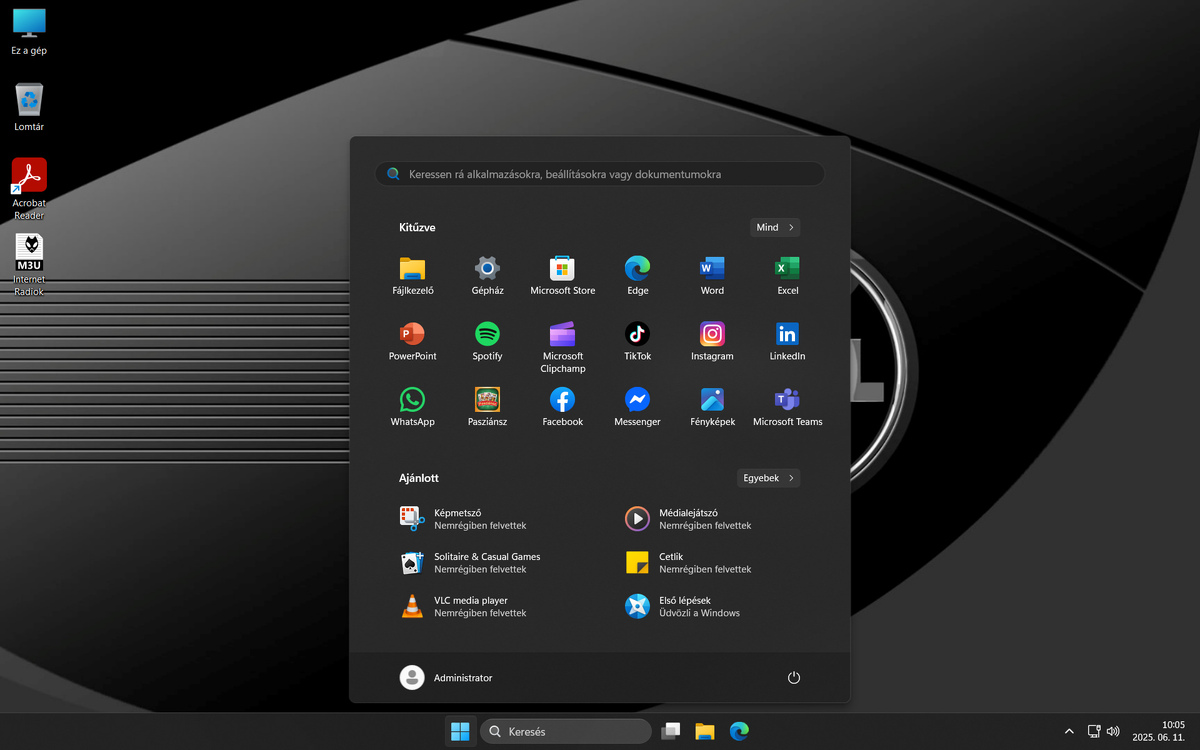Click the power button in Start menu
Screen dimensions: 1200x750
pos(794,678)
